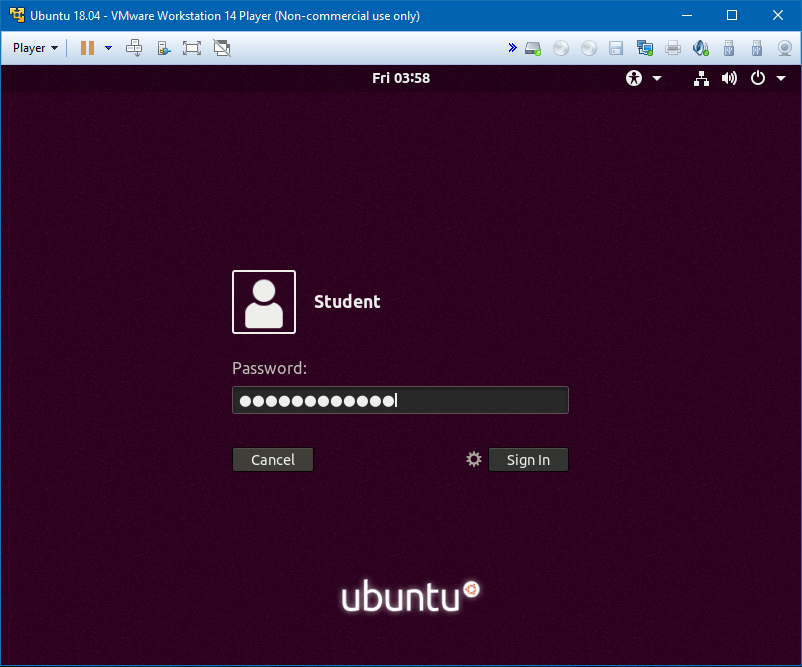This screenshot has width=802, height=667.
Task: Pause the virtual machine
Action: (87, 48)
